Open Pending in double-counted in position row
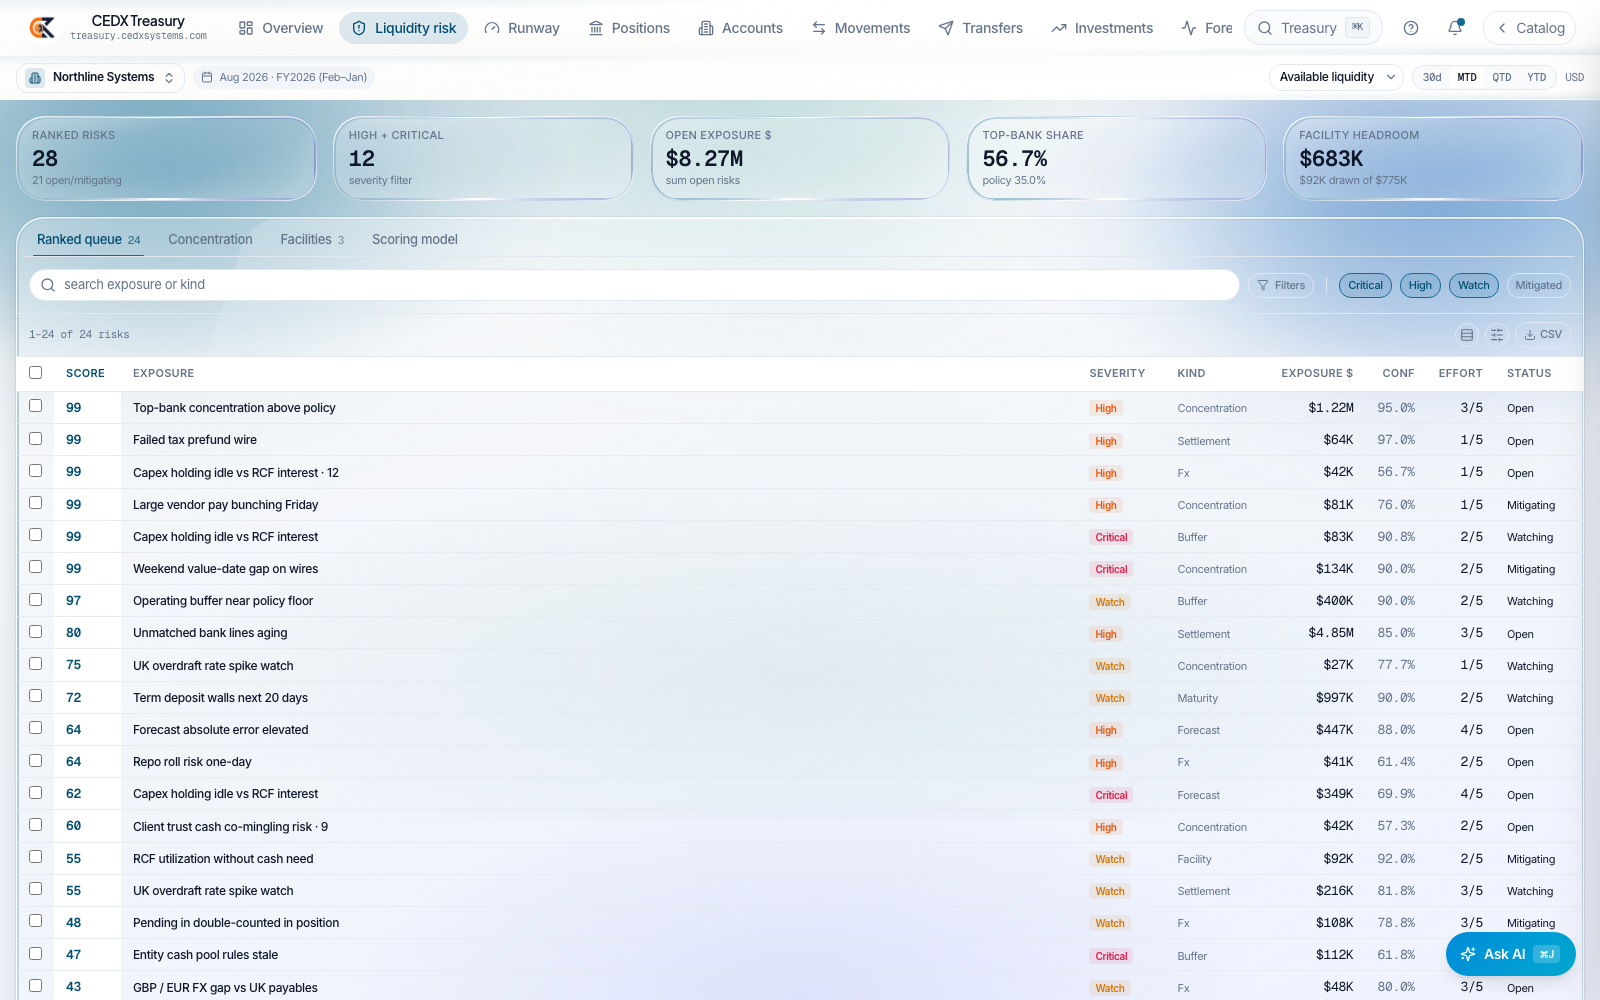The width and height of the screenshot is (1600, 1000). click(x=800, y=923)
